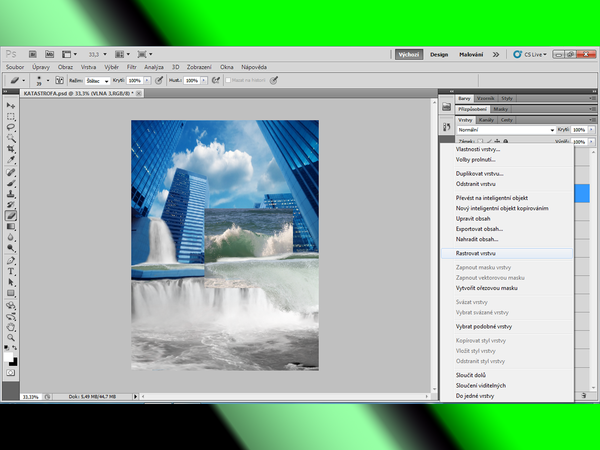Activate the Eyedropper tool
The image size is (600, 450).
11,160
